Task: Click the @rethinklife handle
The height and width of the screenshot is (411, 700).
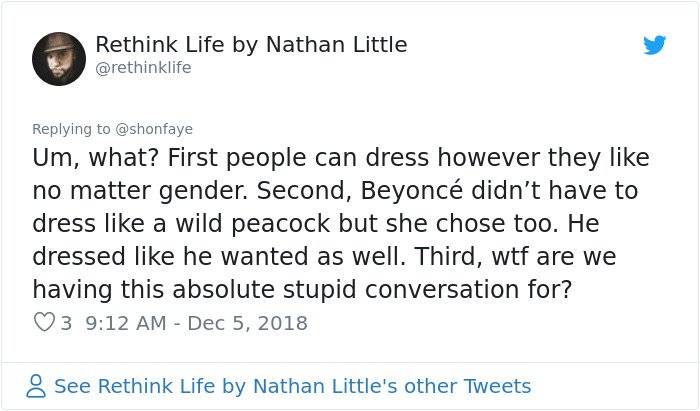Action: pos(143,68)
